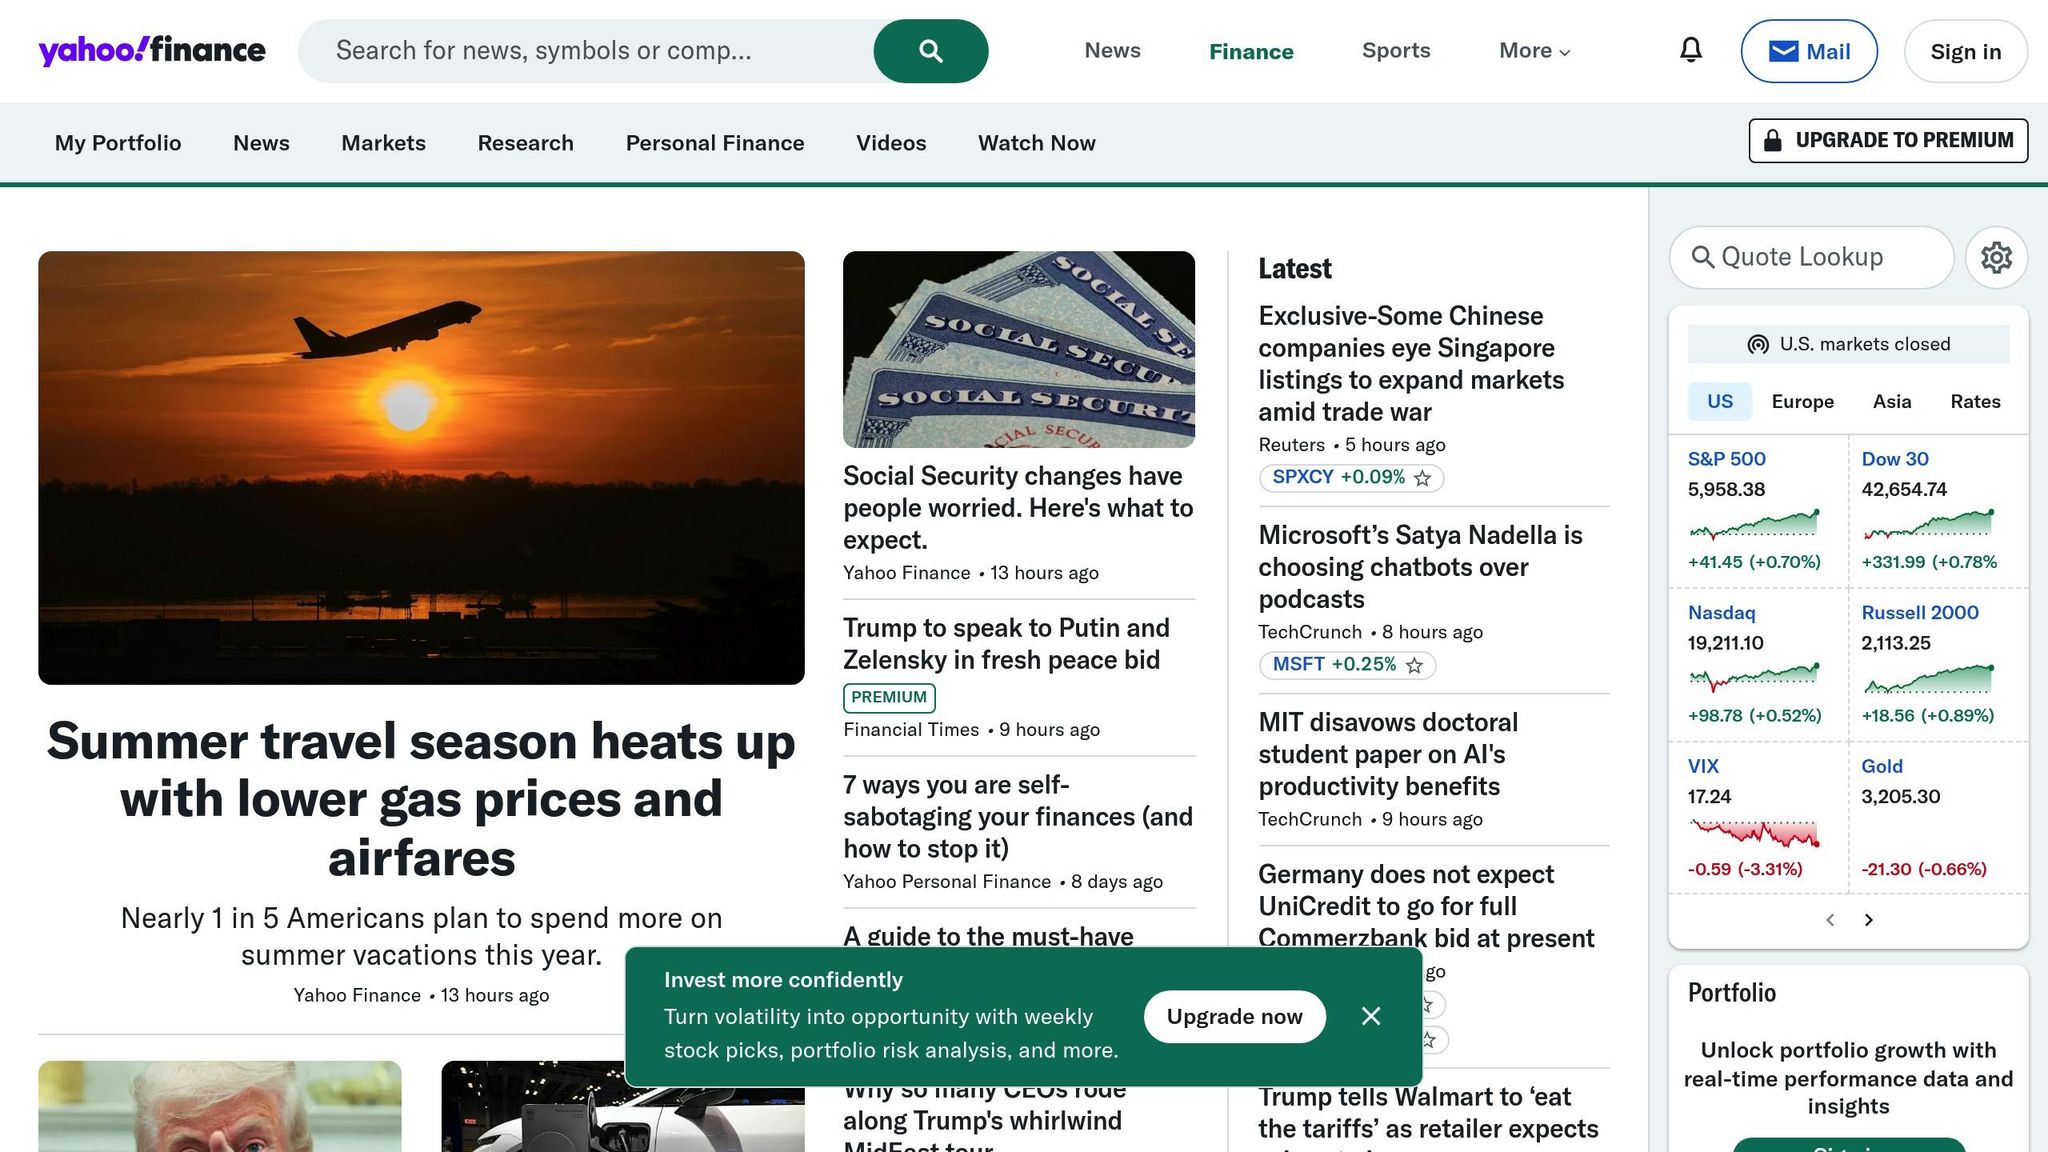Star the MSFT ticker to follow
2048x1152 pixels.
click(1414, 665)
